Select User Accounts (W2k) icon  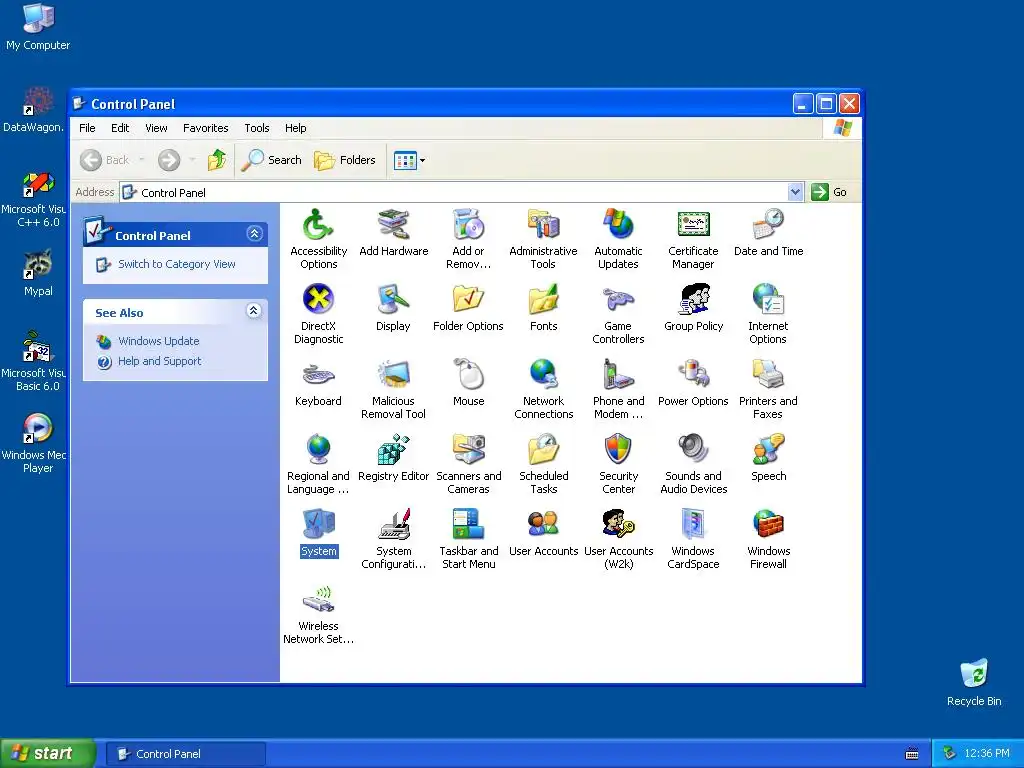tap(618, 539)
